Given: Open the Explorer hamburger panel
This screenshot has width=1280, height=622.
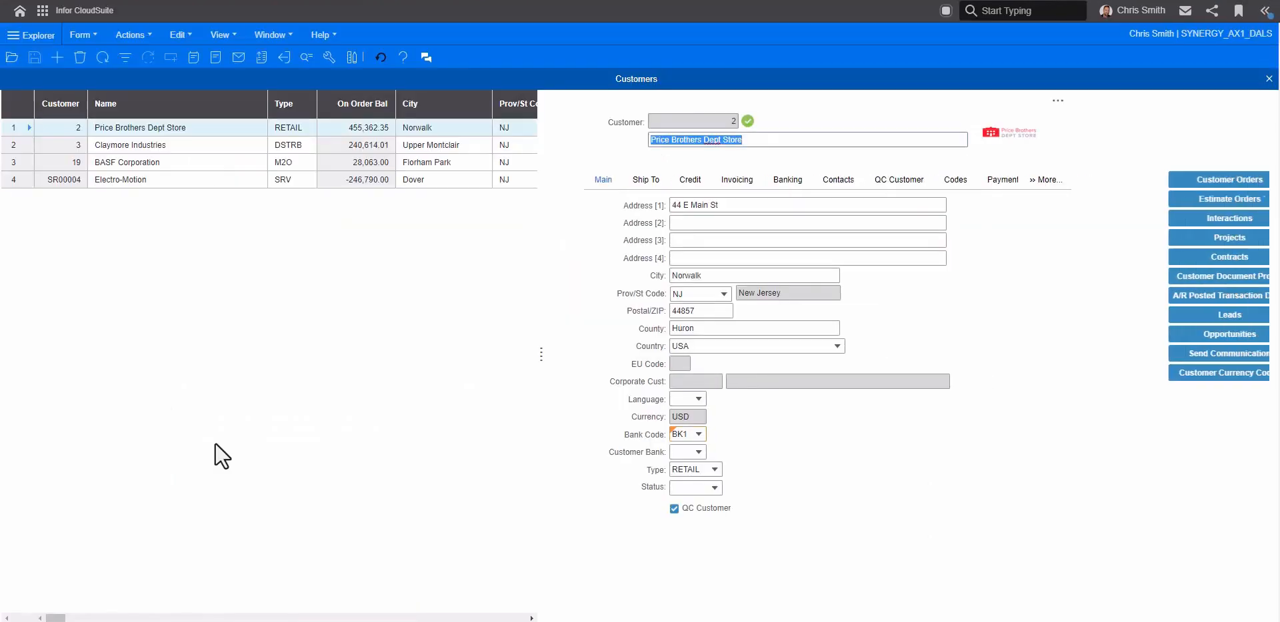Looking at the screenshot, I should (x=30, y=35).
